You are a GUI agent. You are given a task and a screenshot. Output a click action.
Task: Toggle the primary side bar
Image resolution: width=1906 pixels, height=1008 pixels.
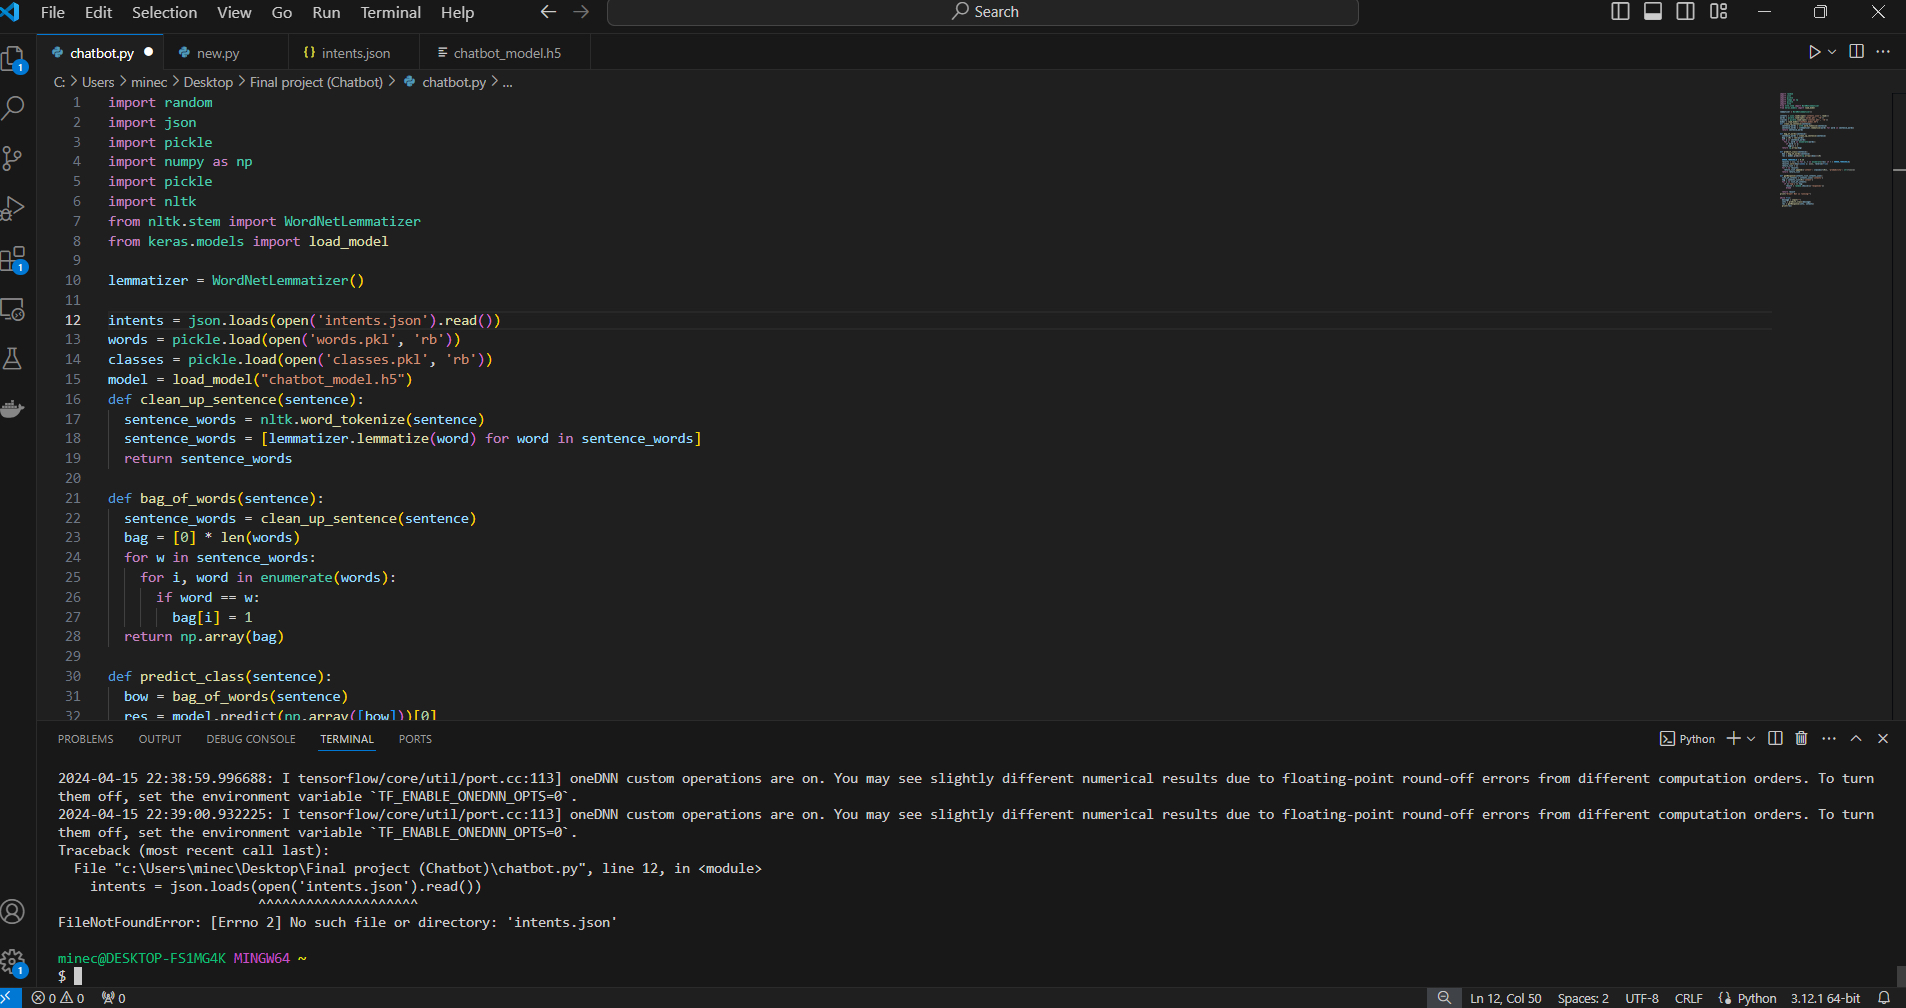point(1621,12)
